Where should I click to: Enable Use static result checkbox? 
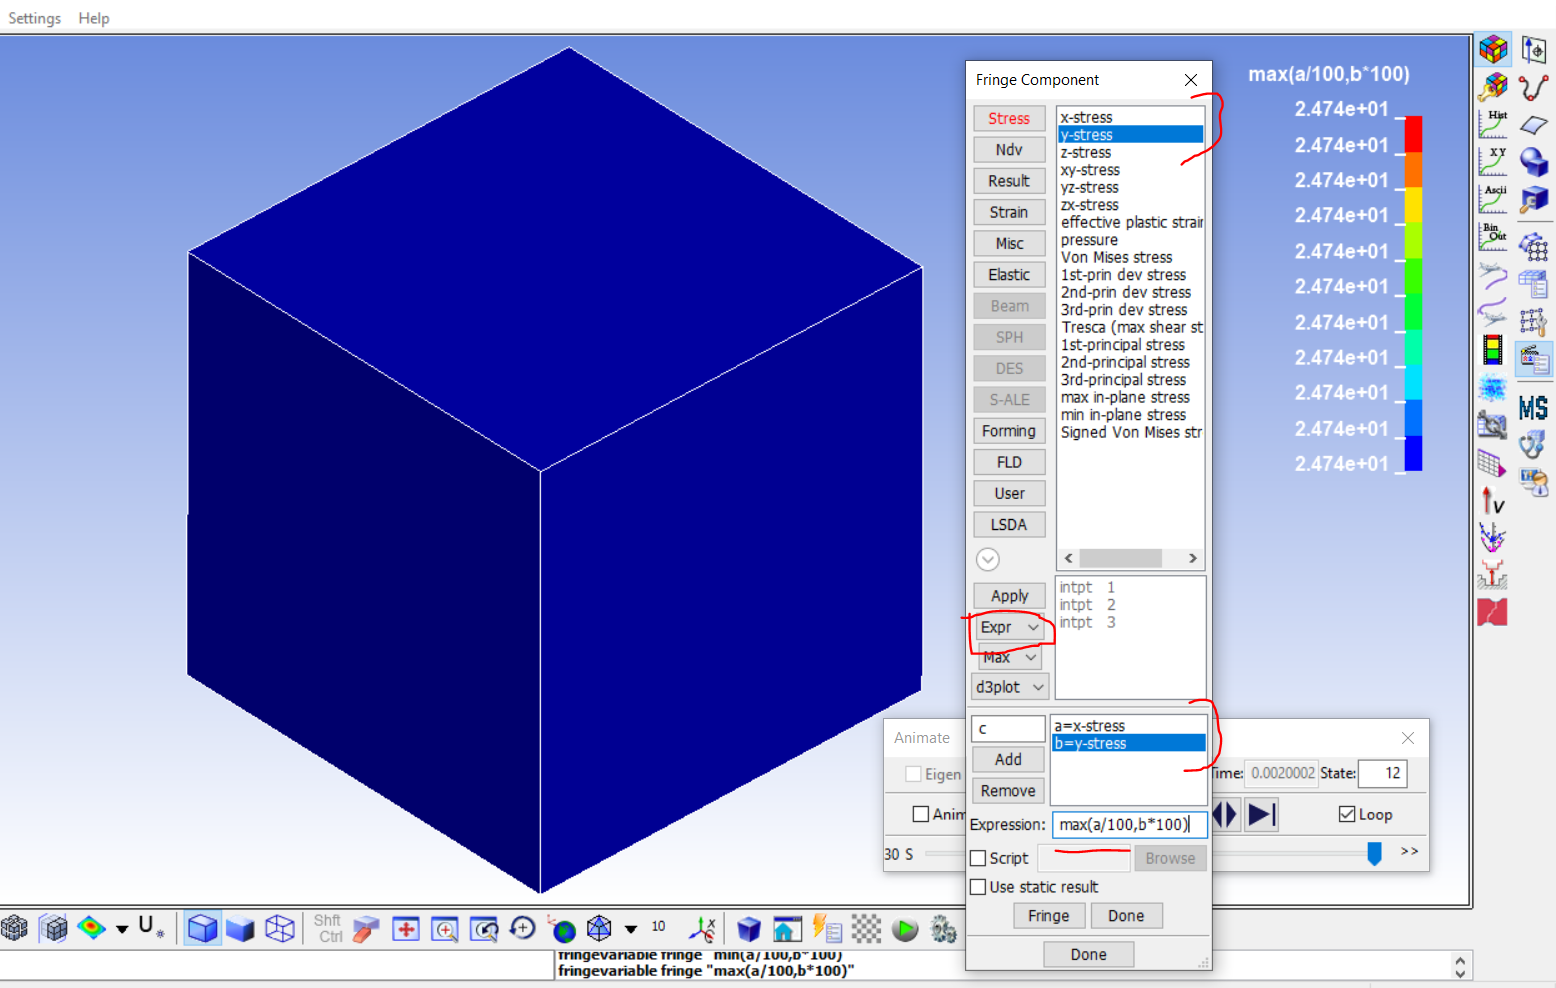[x=978, y=887]
